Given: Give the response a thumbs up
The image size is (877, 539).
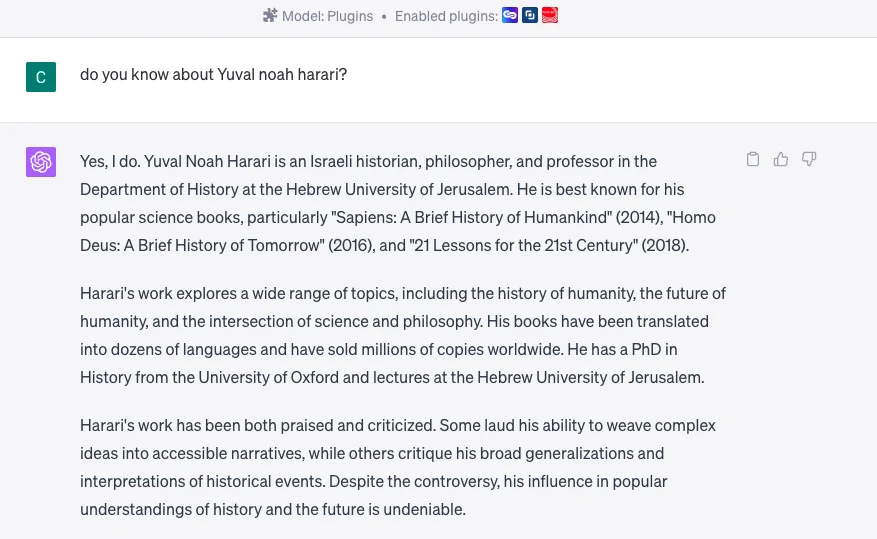Looking at the screenshot, I should (781, 159).
